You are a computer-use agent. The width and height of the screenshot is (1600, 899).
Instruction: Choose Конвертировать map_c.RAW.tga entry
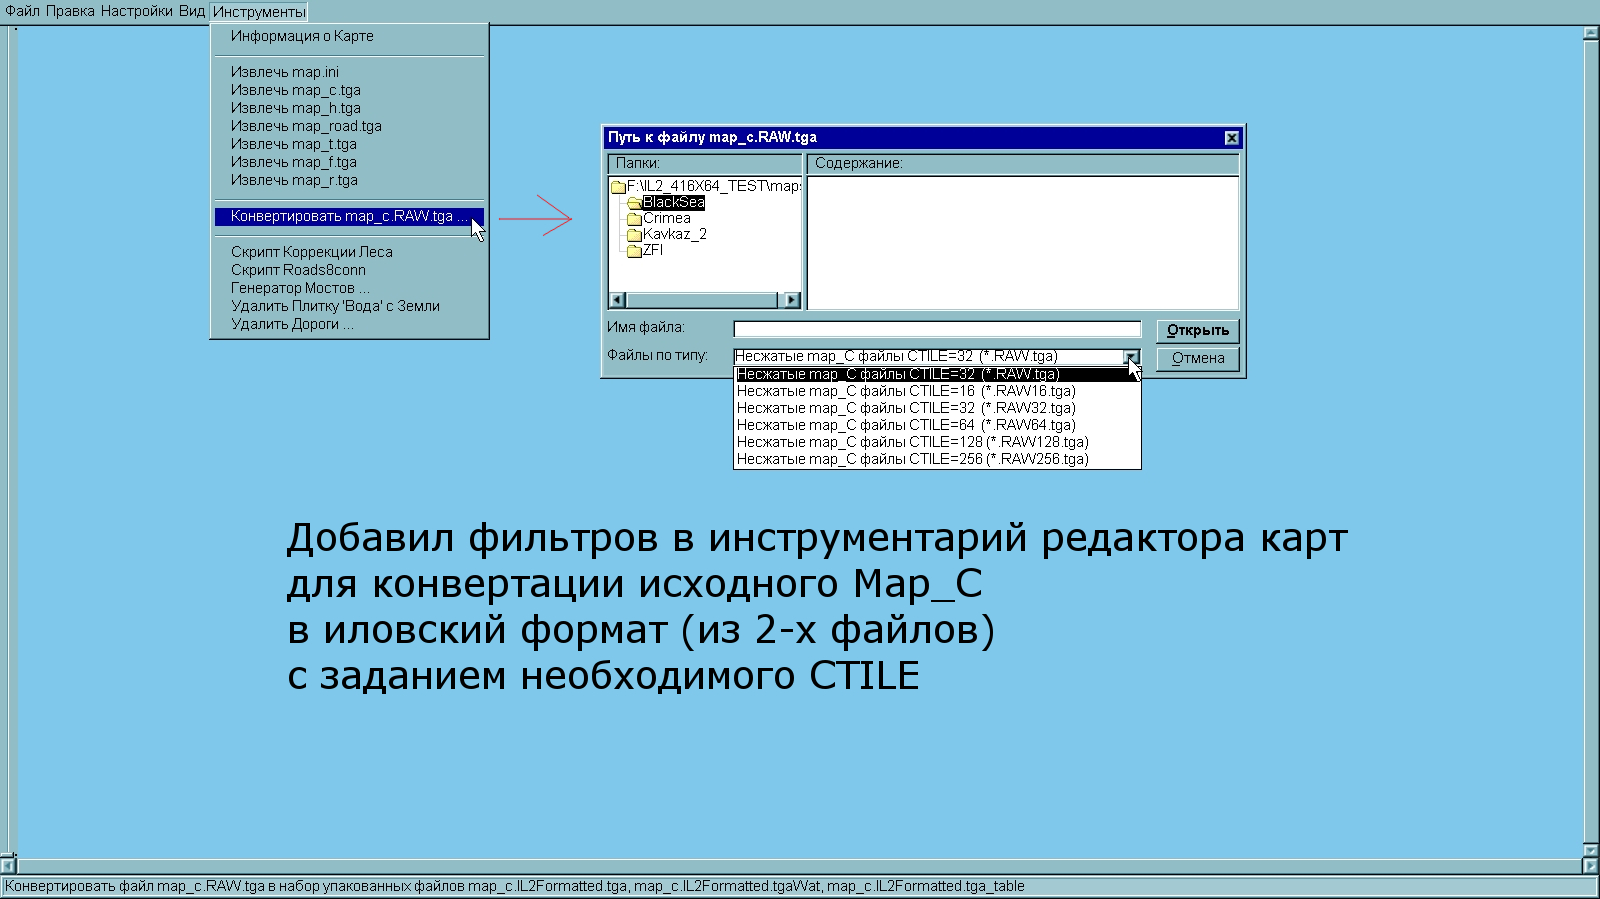click(349, 216)
